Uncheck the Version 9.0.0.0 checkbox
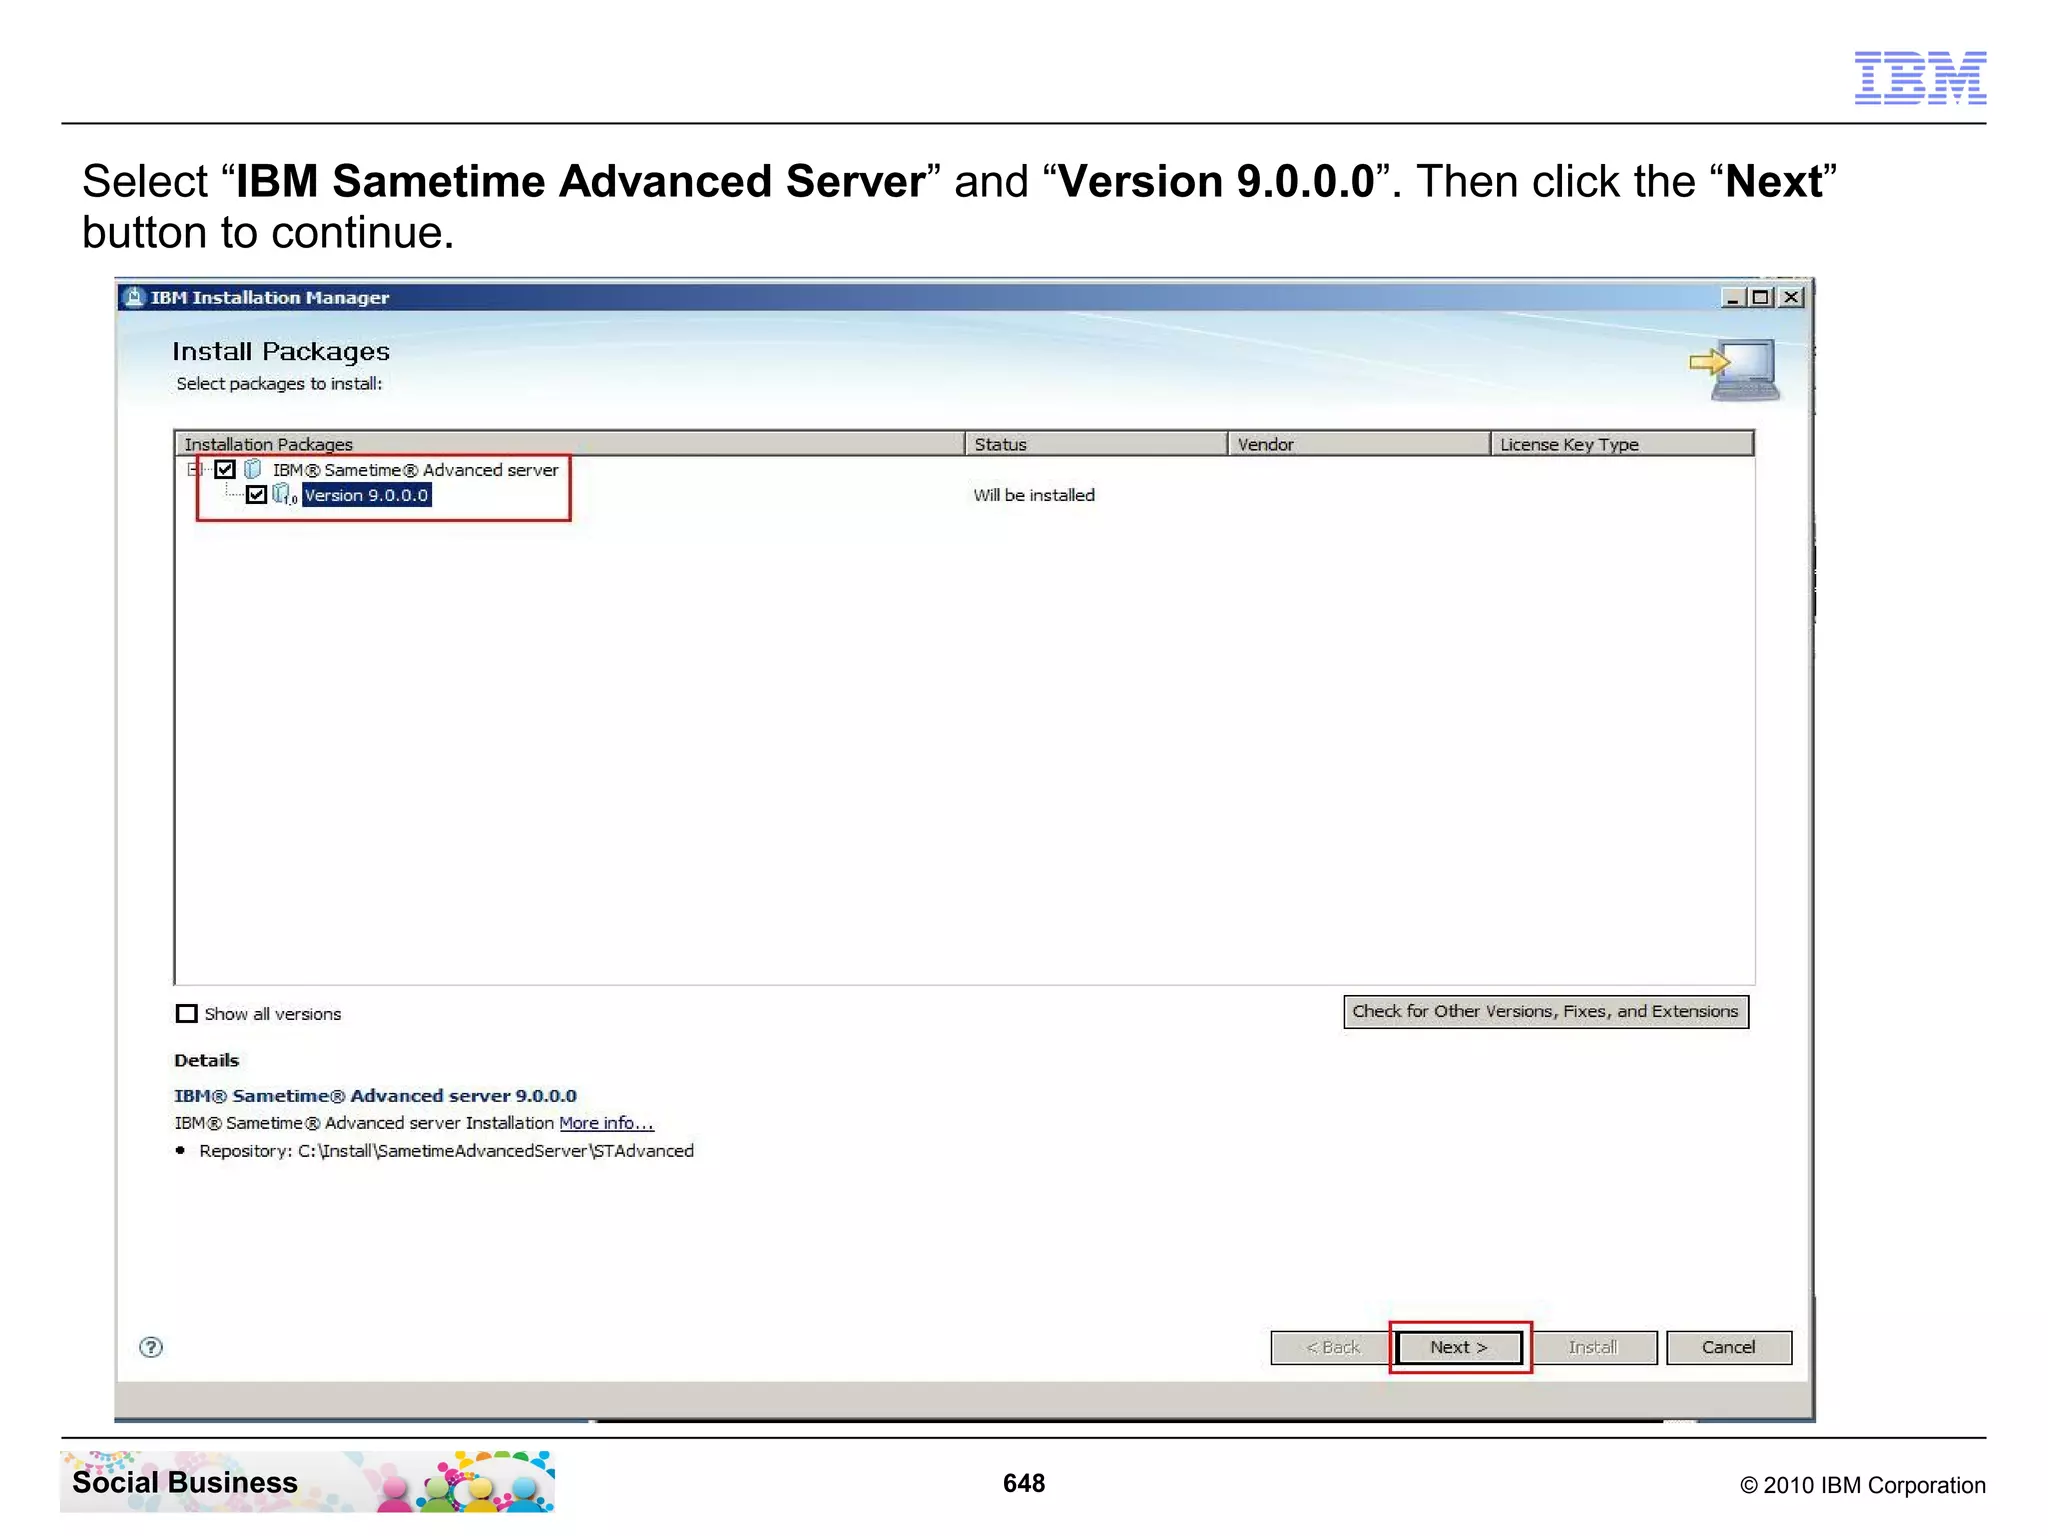The image size is (2048, 1536). tap(256, 495)
